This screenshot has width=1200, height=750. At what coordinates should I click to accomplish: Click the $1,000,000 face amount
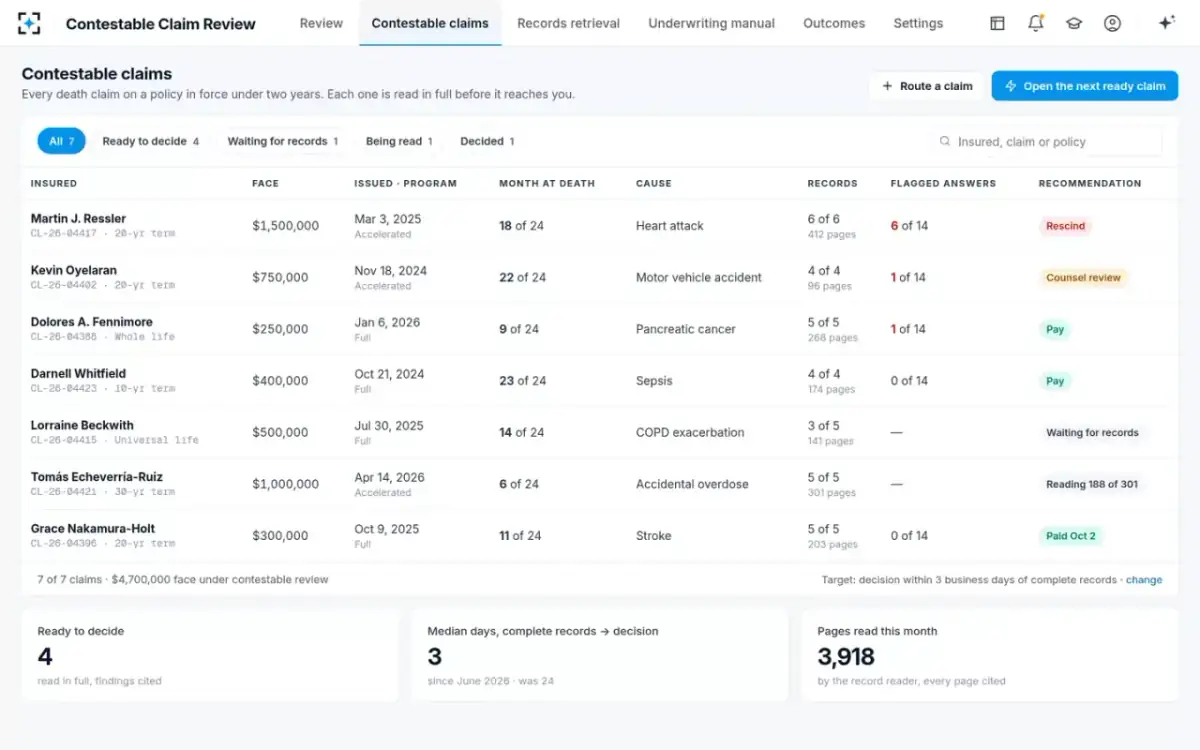click(x=286, y=484)
